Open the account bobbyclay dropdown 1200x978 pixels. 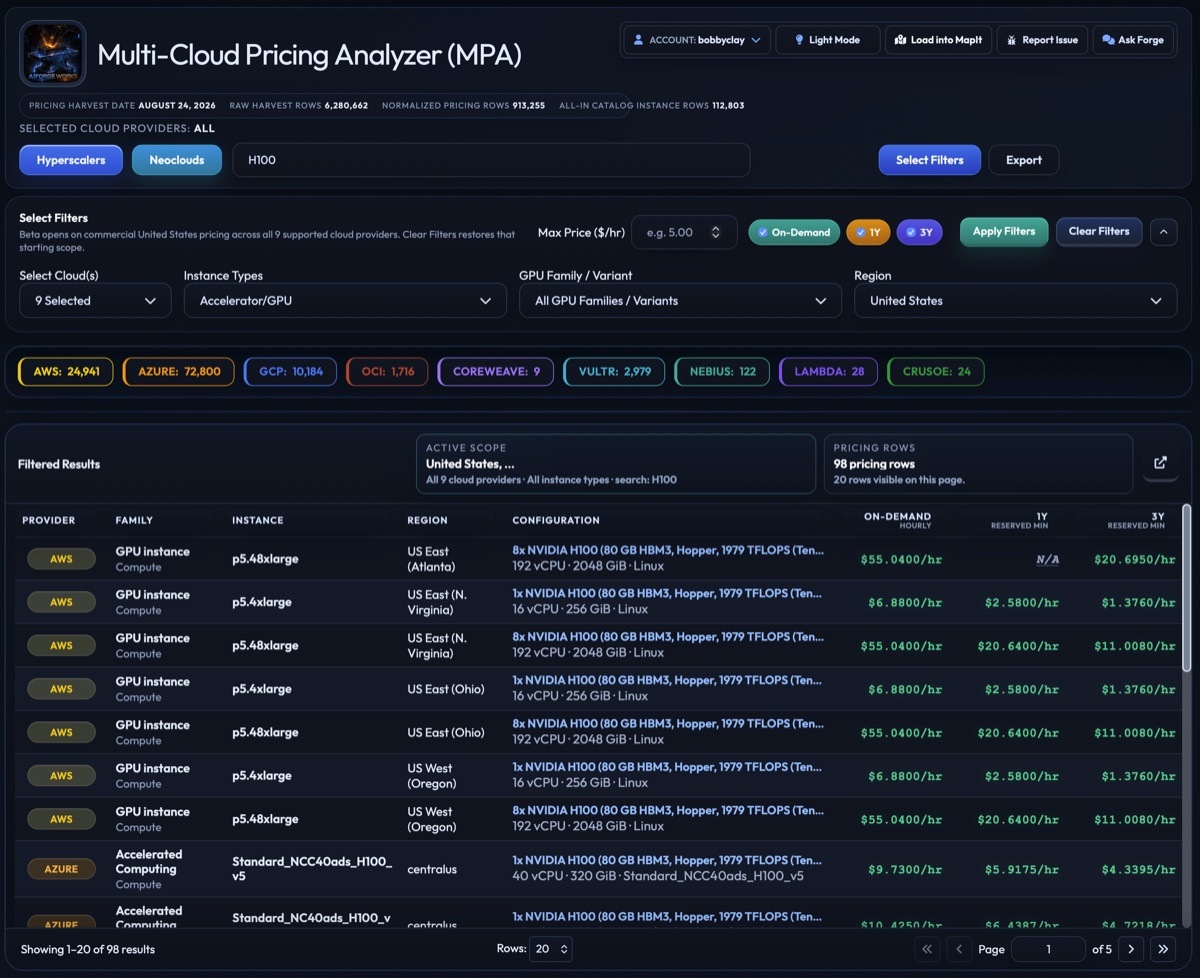[x=696, y=40]
